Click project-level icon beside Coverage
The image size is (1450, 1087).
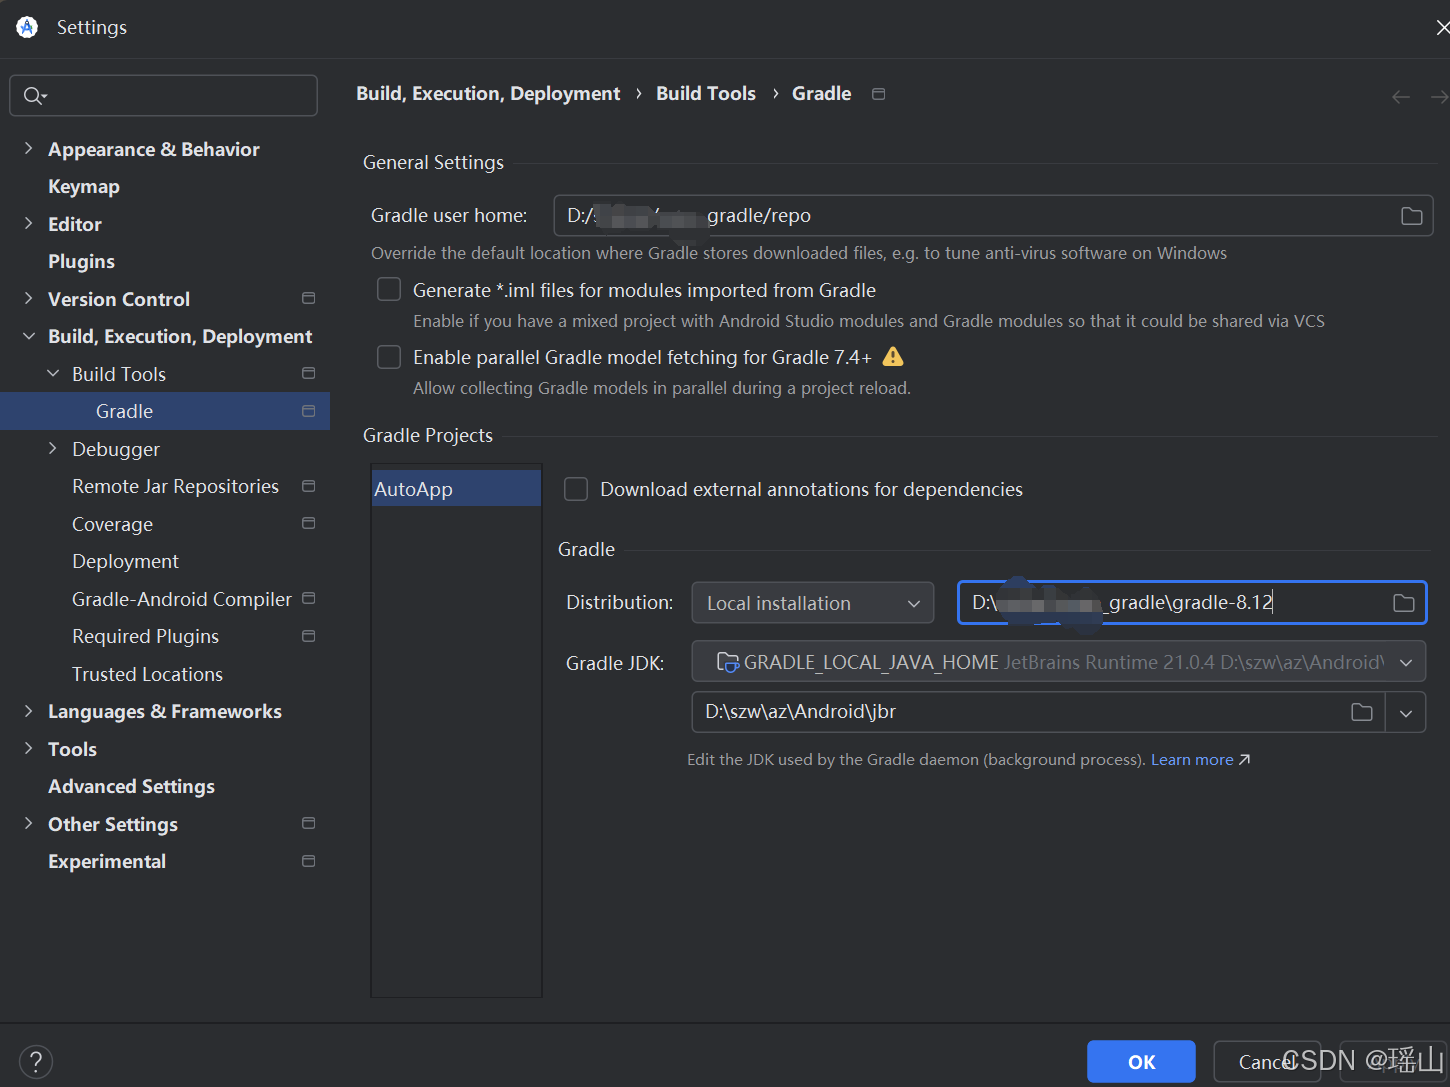308,523
